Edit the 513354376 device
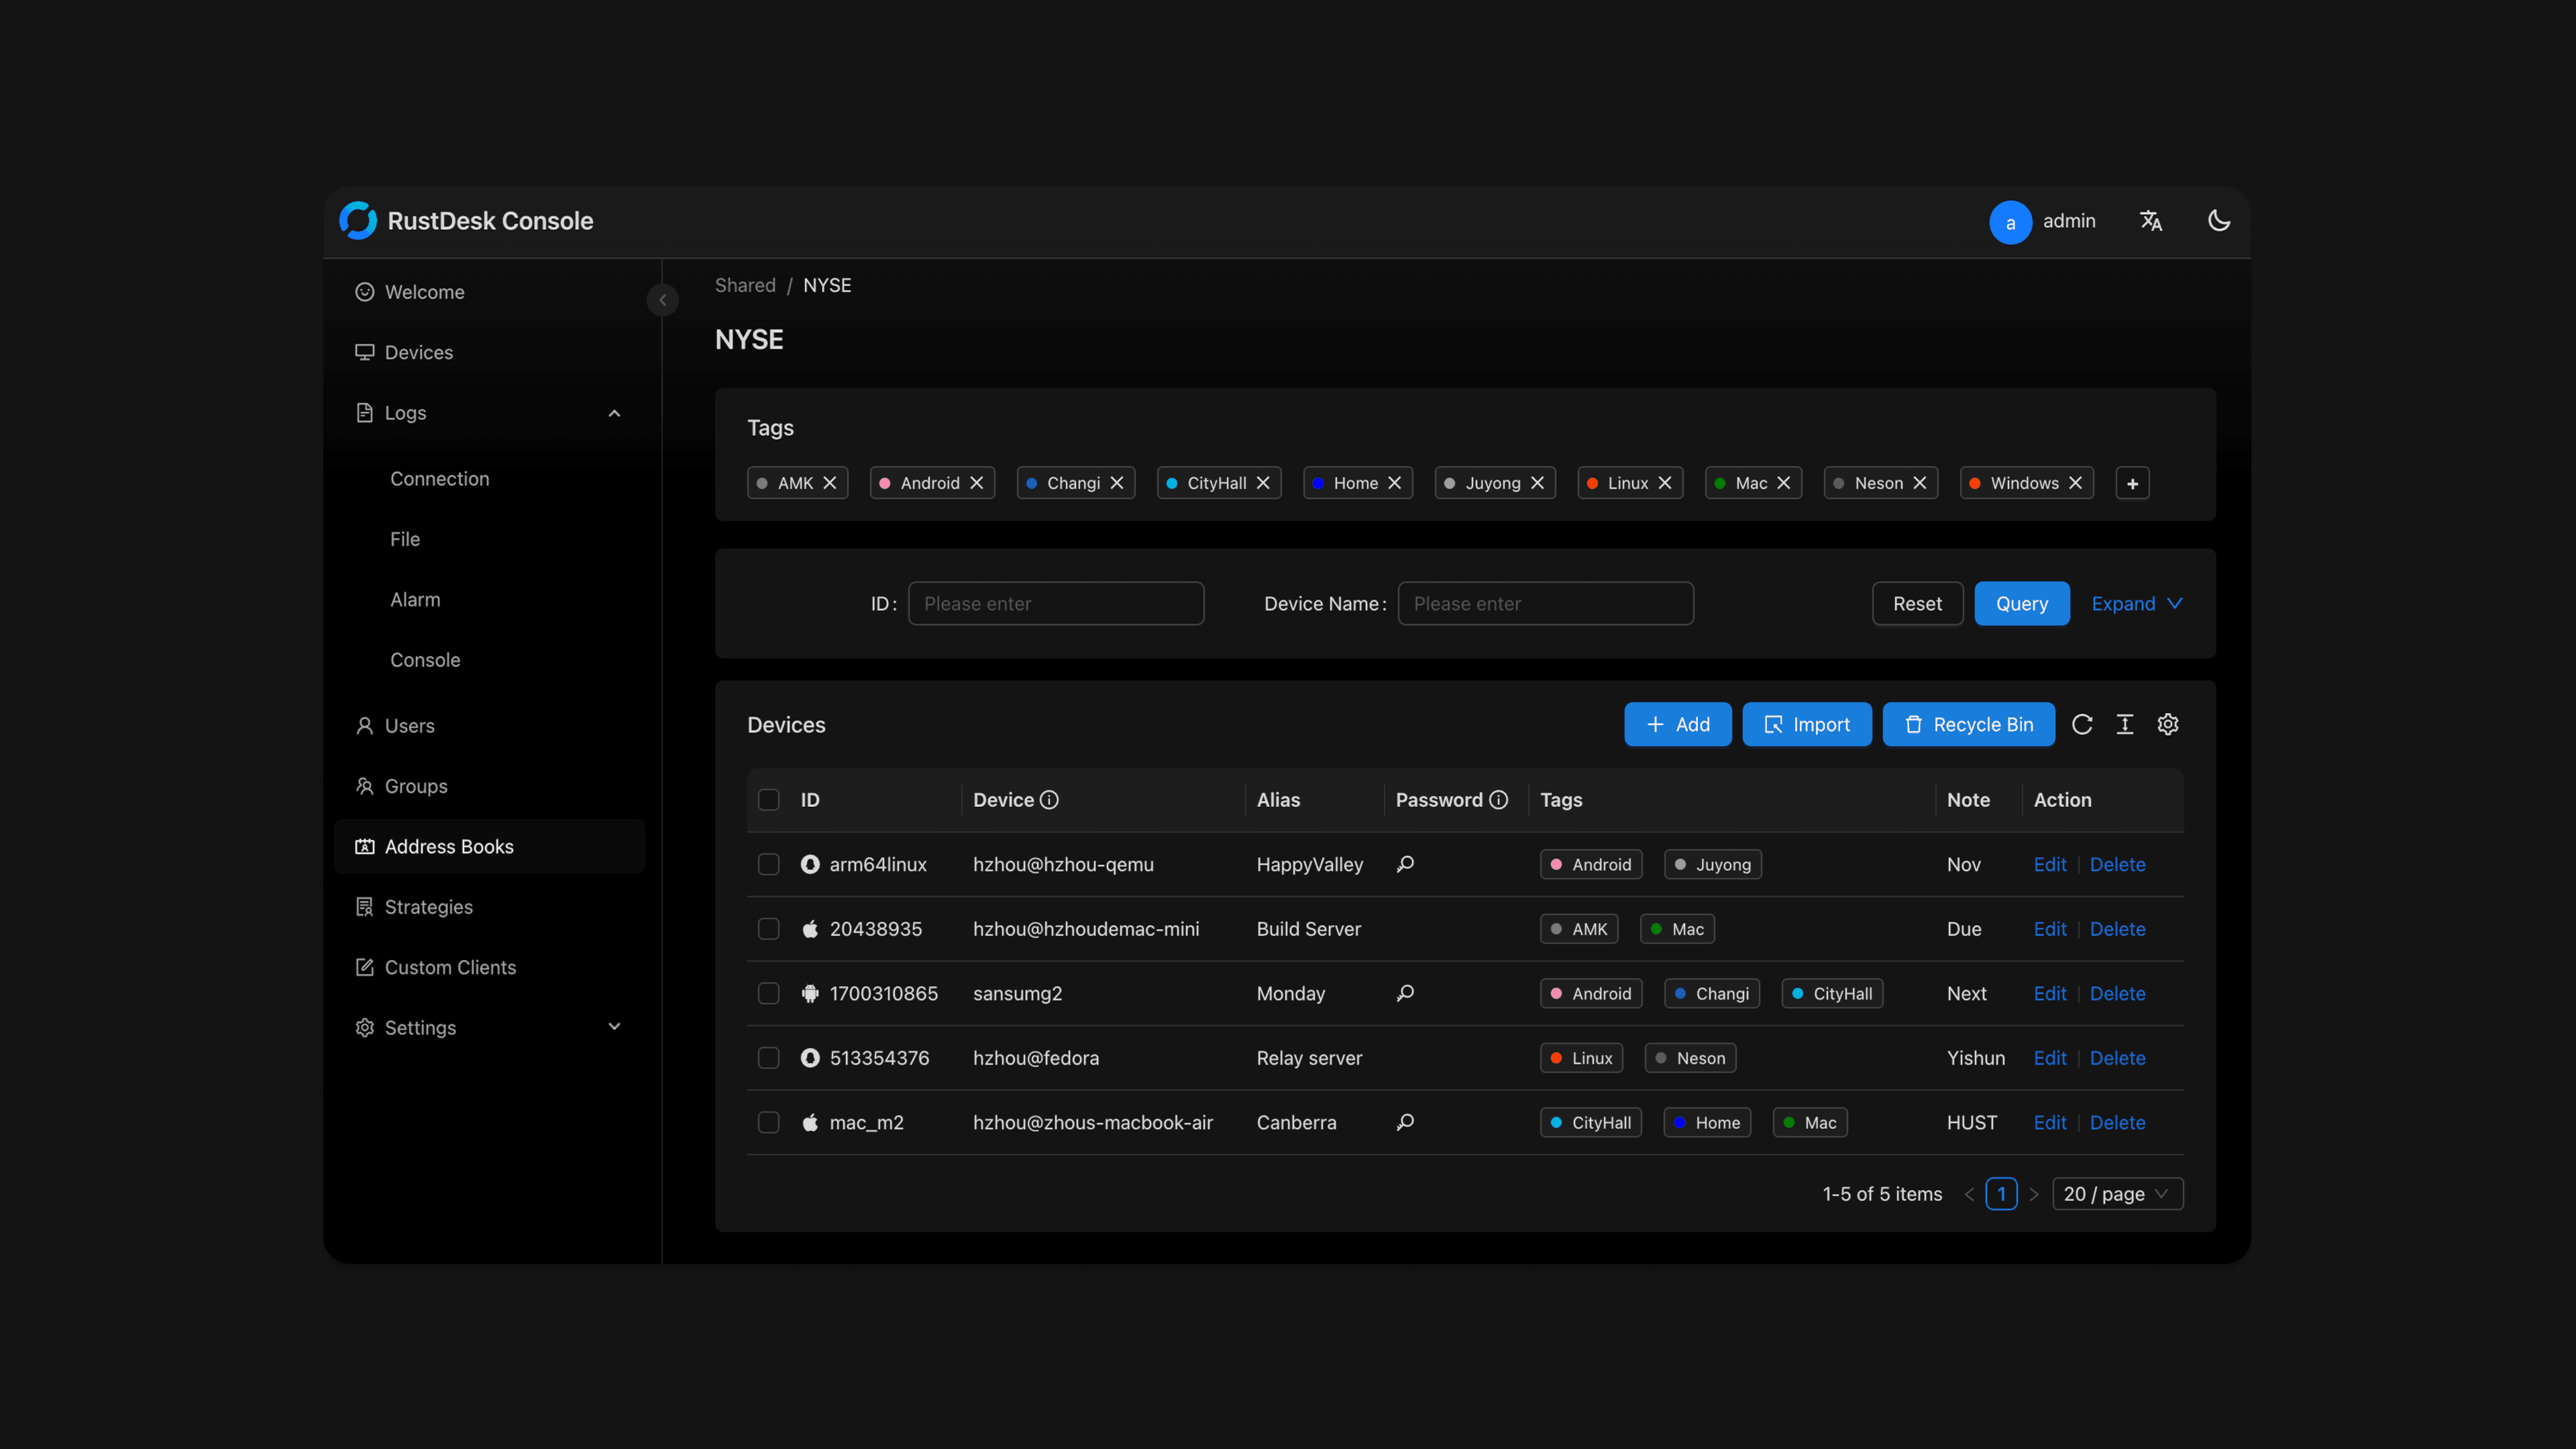The height and width of the screenshot is (1449, 2576). (2050, 1058)
